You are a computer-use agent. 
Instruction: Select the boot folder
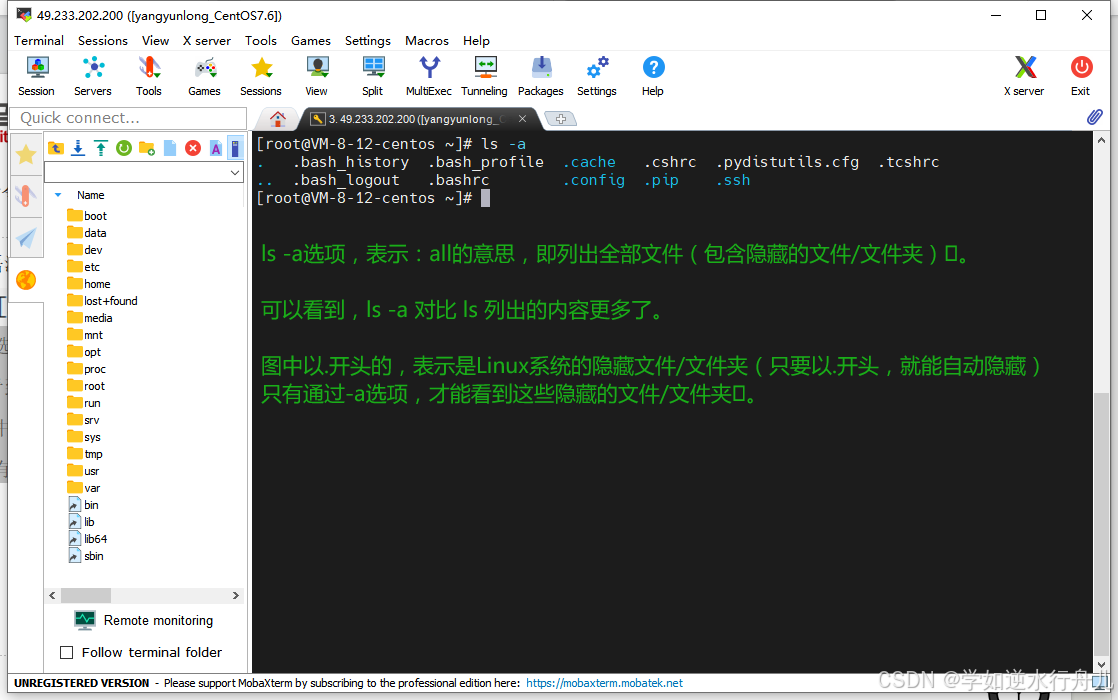click(x=87, y=215)
